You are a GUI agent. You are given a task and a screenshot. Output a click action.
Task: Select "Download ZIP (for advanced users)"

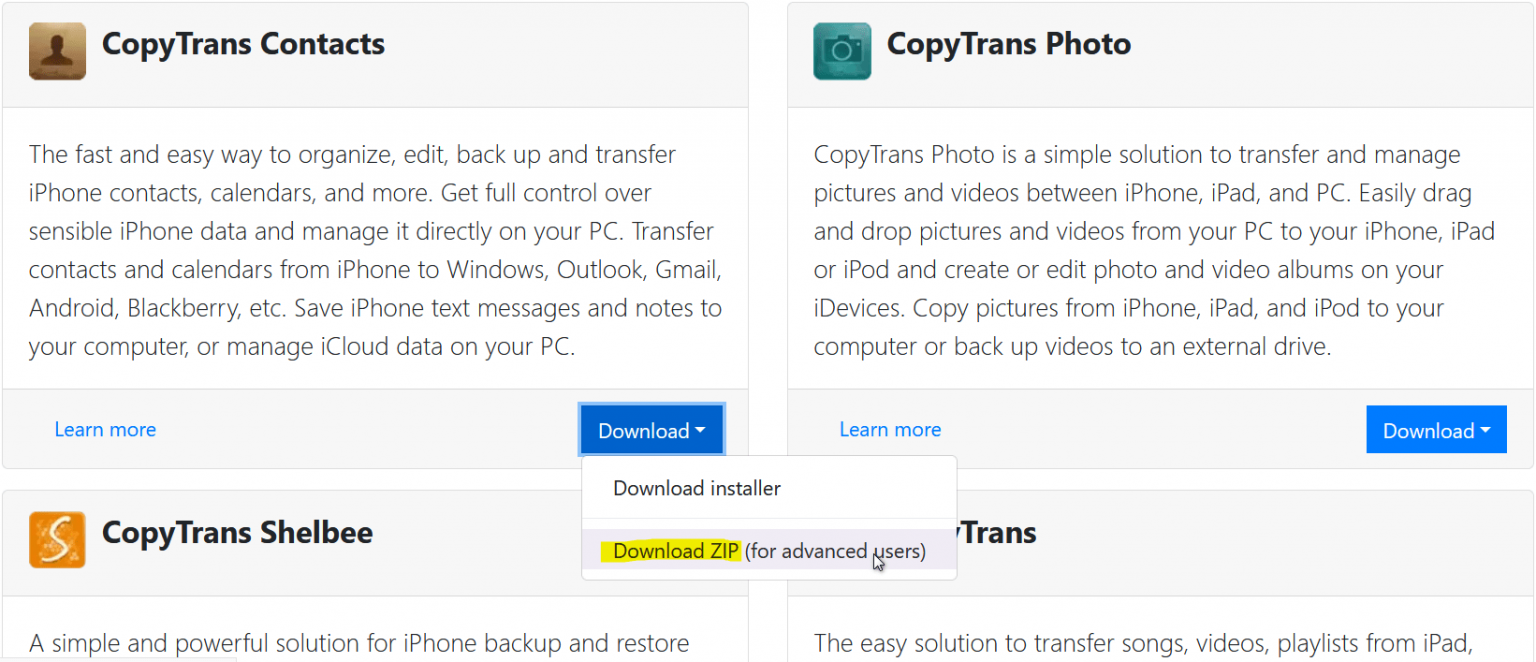coord(770,551)
